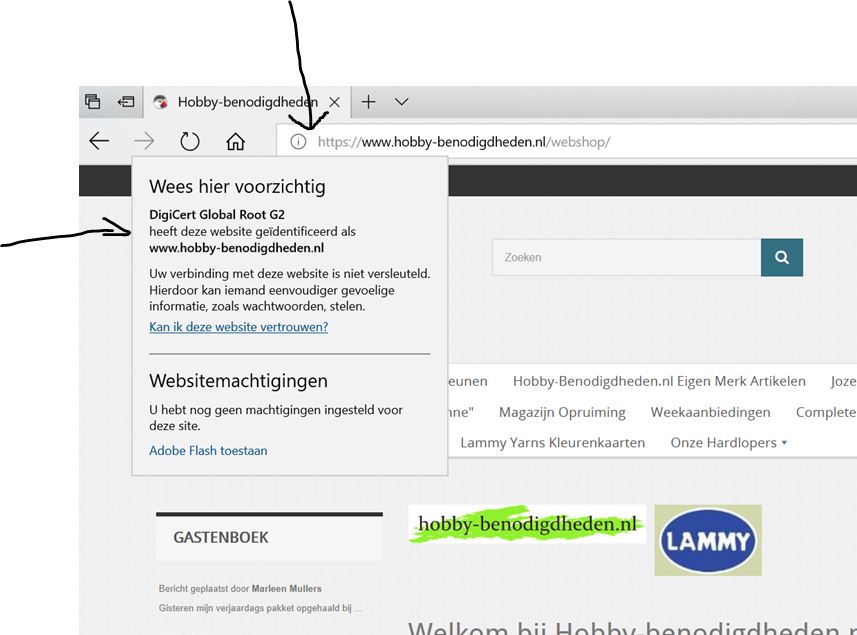Open the home page icon
Viewport: 857px width, 635px height.
click(x=236, y=142)
